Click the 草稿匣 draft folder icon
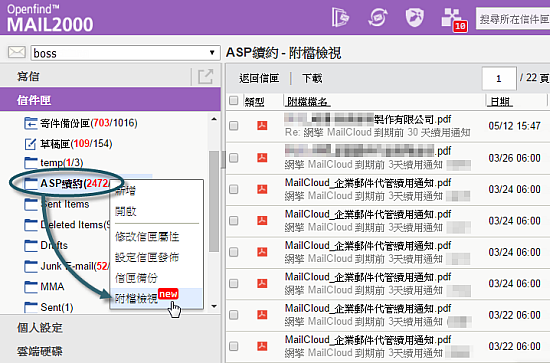Viewport: 550px width, 363px height. click(31, 143)
